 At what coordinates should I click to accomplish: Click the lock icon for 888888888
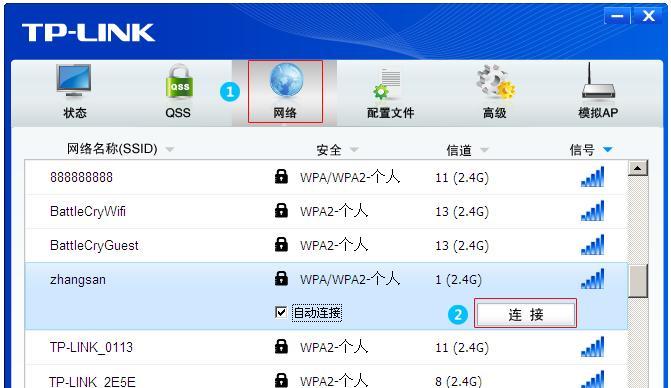[x=281, y=176]
